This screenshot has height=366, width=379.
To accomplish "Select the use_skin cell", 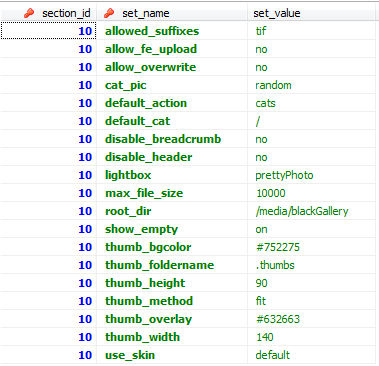I will (172, 355).
